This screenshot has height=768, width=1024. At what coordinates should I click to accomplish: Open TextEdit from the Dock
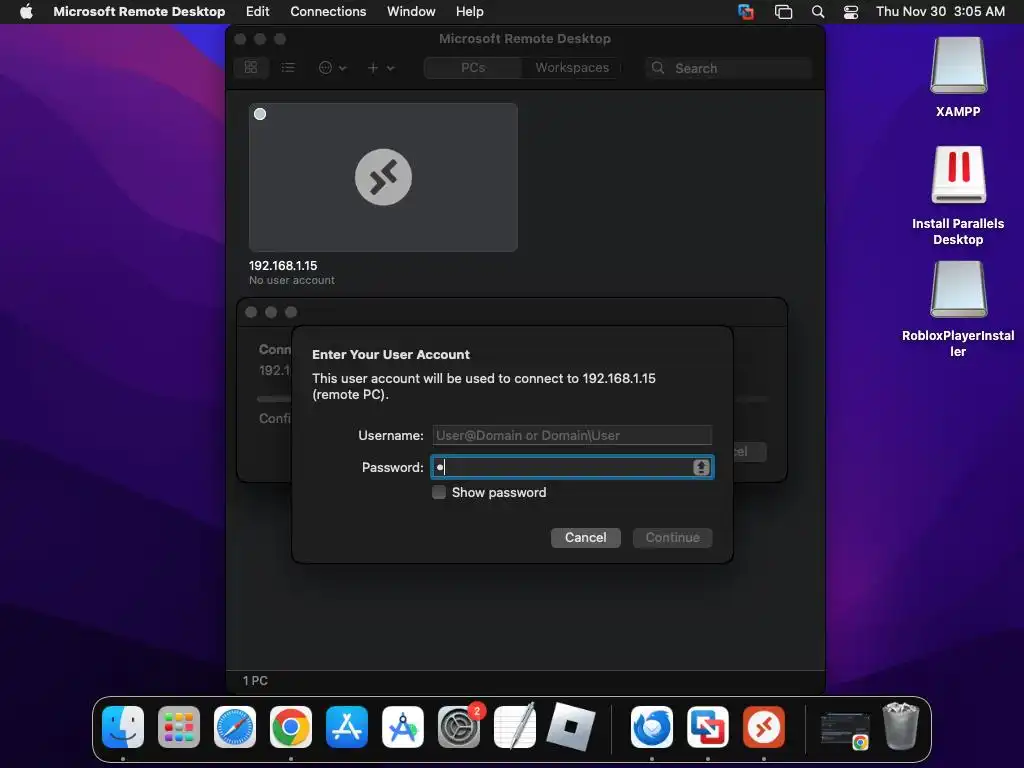coord(515,727)
